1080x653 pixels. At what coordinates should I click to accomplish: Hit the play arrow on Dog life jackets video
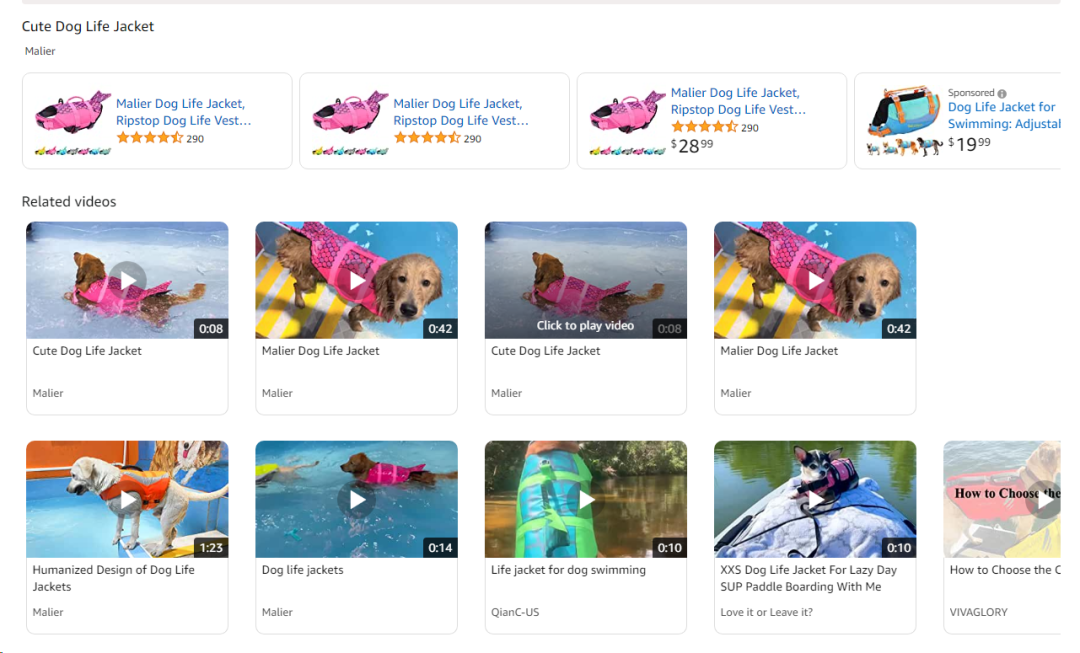[357, 499]
